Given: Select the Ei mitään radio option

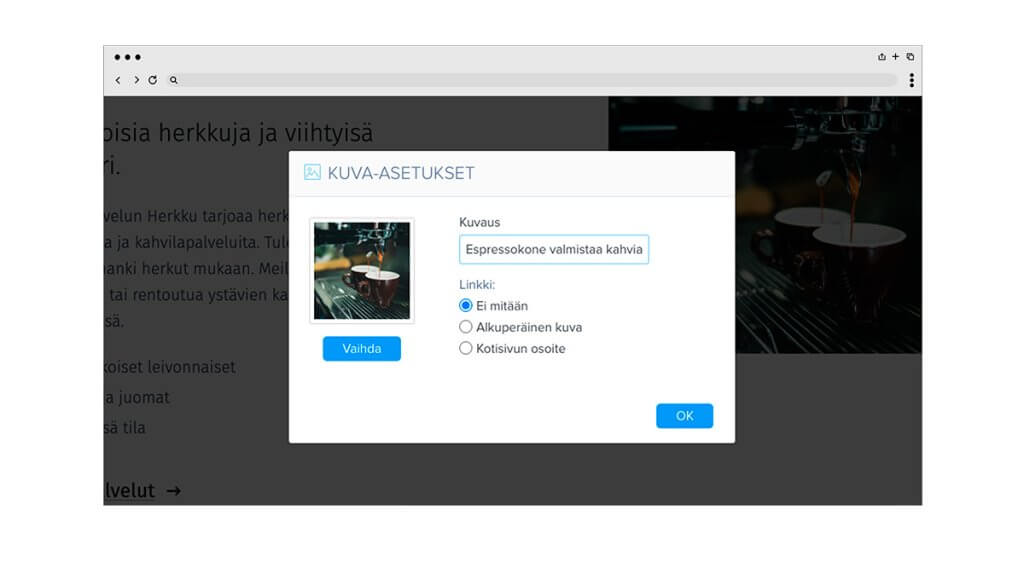Looking at the screenshot, I should coord(466,305).
